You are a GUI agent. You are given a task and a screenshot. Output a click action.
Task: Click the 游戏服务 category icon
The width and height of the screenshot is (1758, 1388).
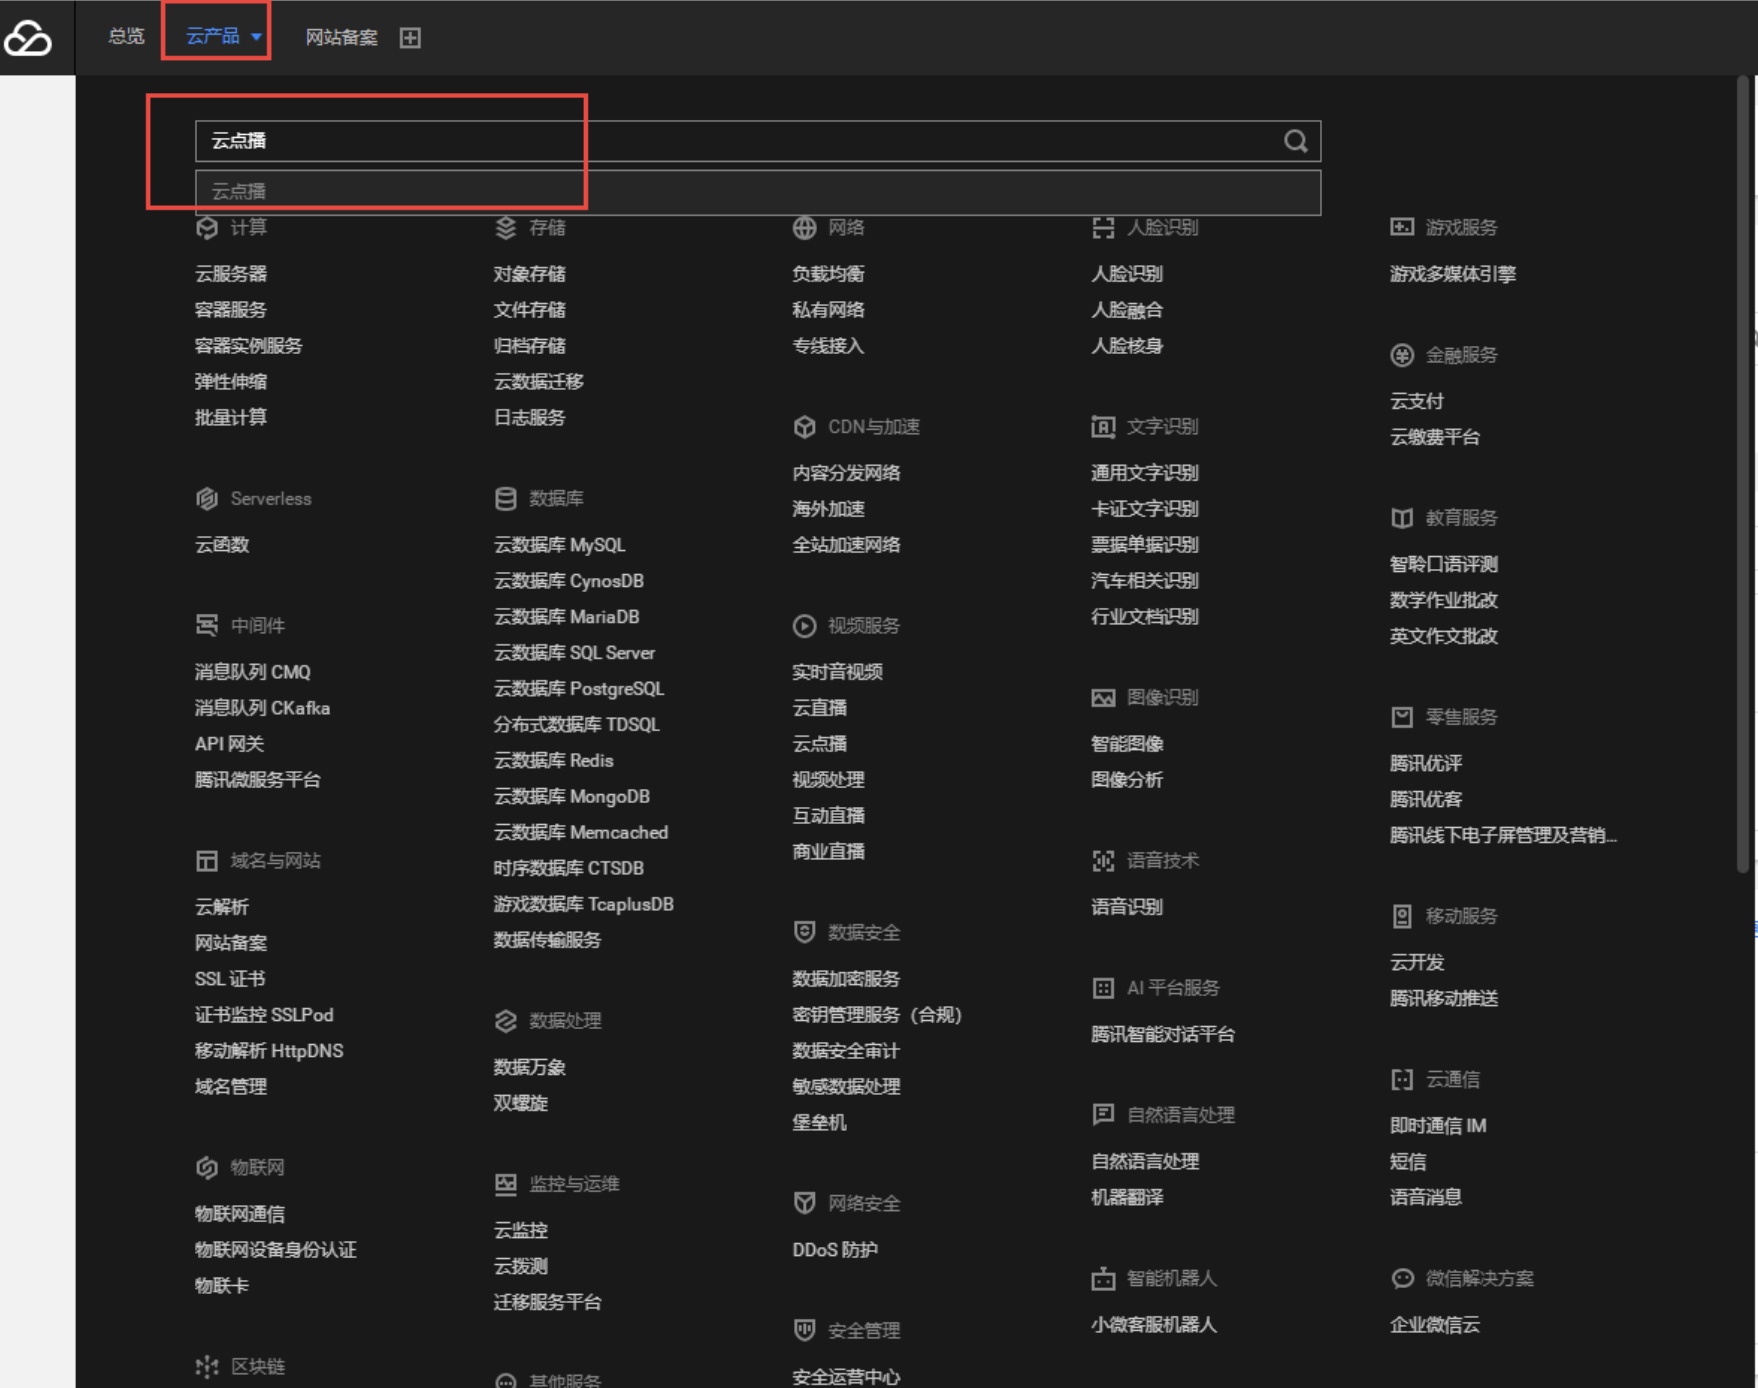[1402, 228]
